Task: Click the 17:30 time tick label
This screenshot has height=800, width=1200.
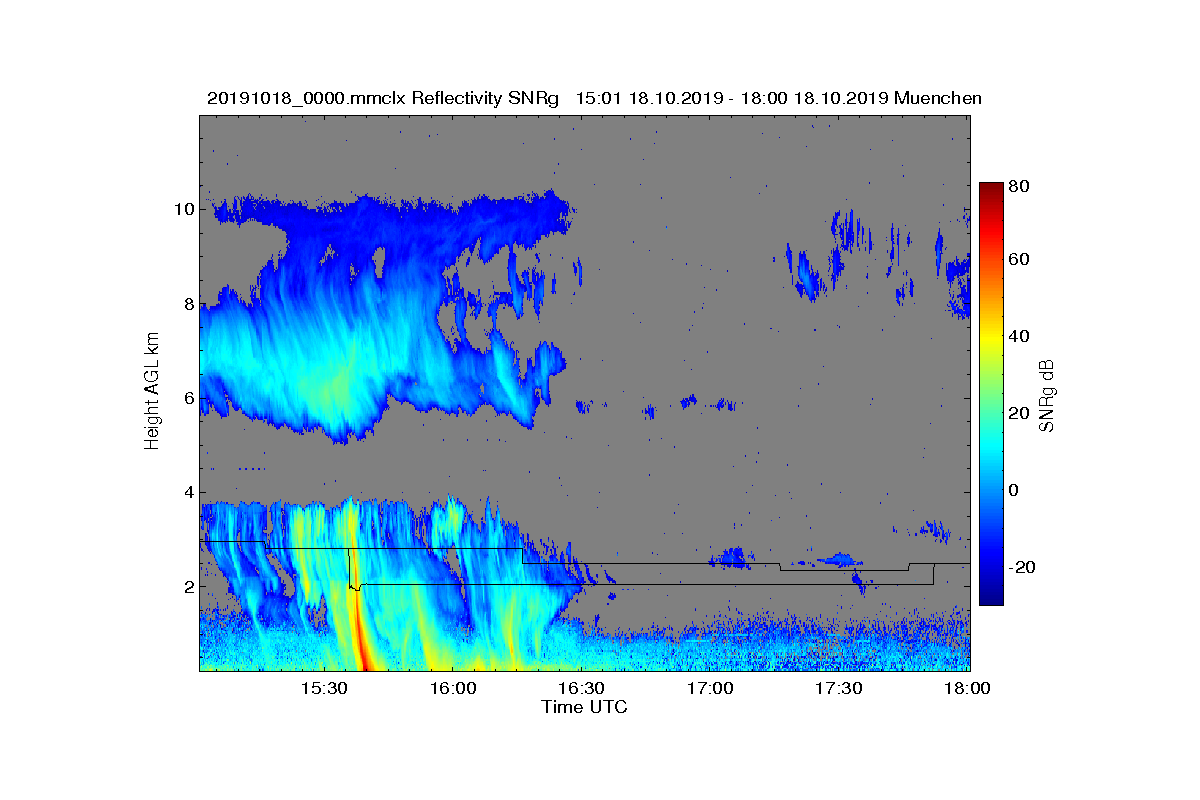Action: pyautogui.click(x=839, y=689)
